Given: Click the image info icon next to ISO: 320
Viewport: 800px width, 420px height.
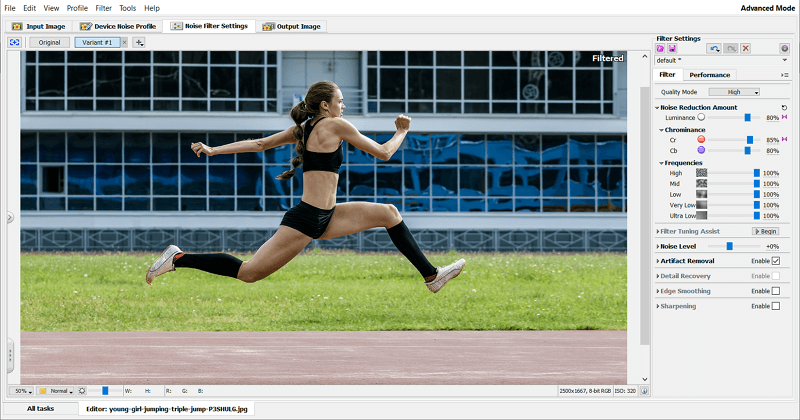Looking at the screenshot, I should tap(644, 391).
